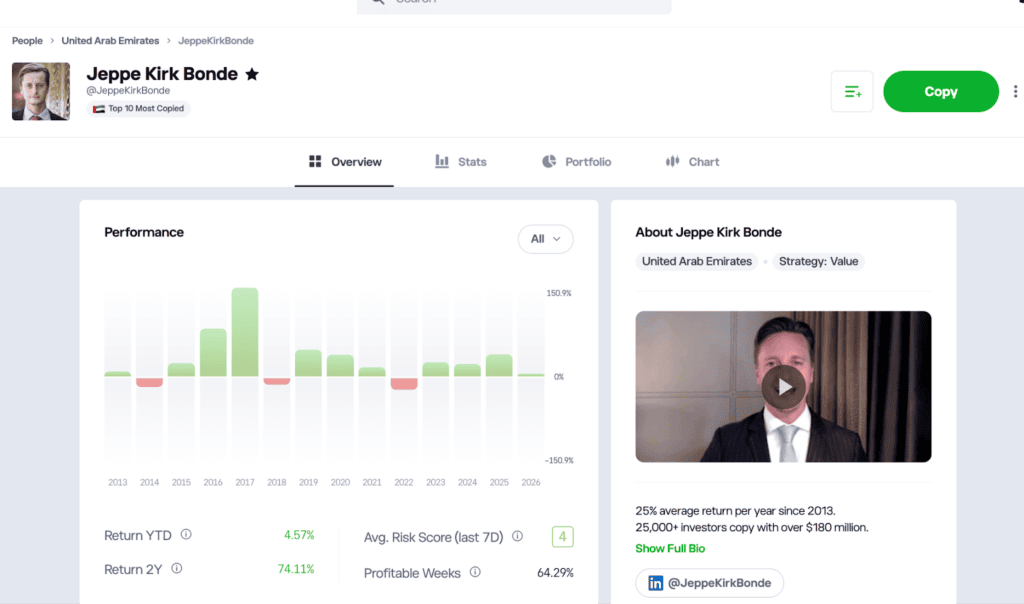Play the About Jeppe Kirk Bonde video

[x=783, y=386]
